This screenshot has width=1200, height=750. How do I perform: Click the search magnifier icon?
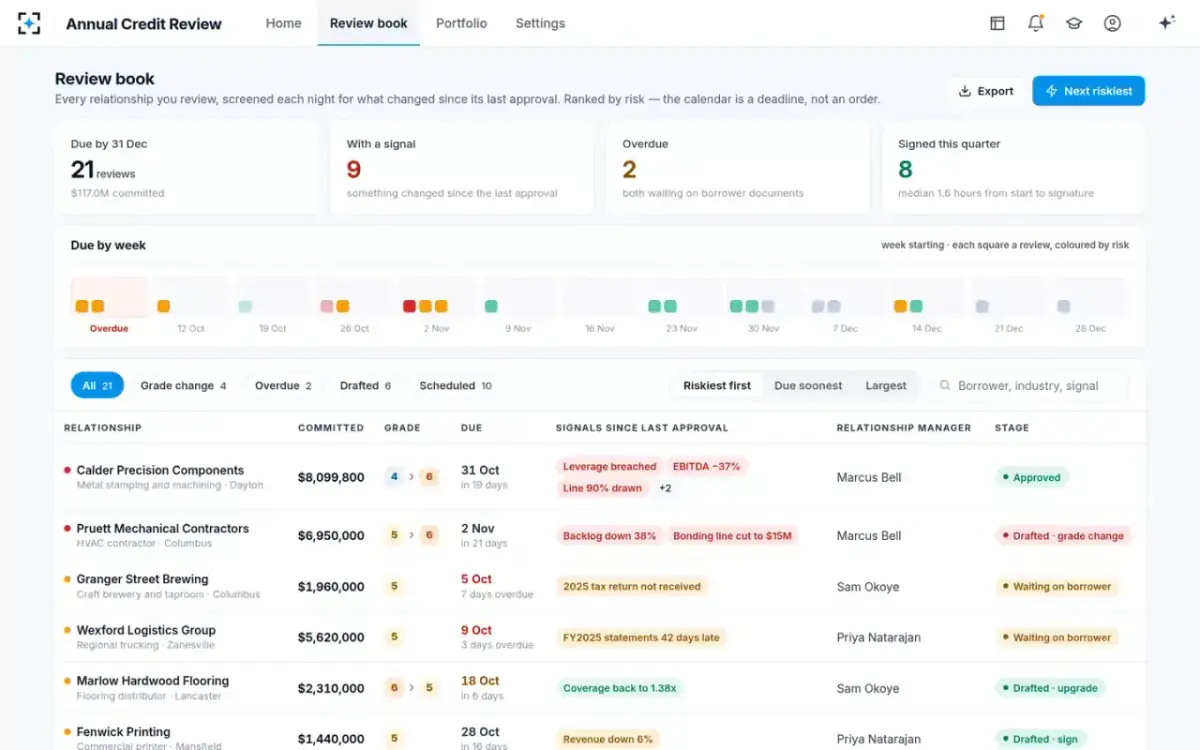pyautogui.click(x=945, y=386)
